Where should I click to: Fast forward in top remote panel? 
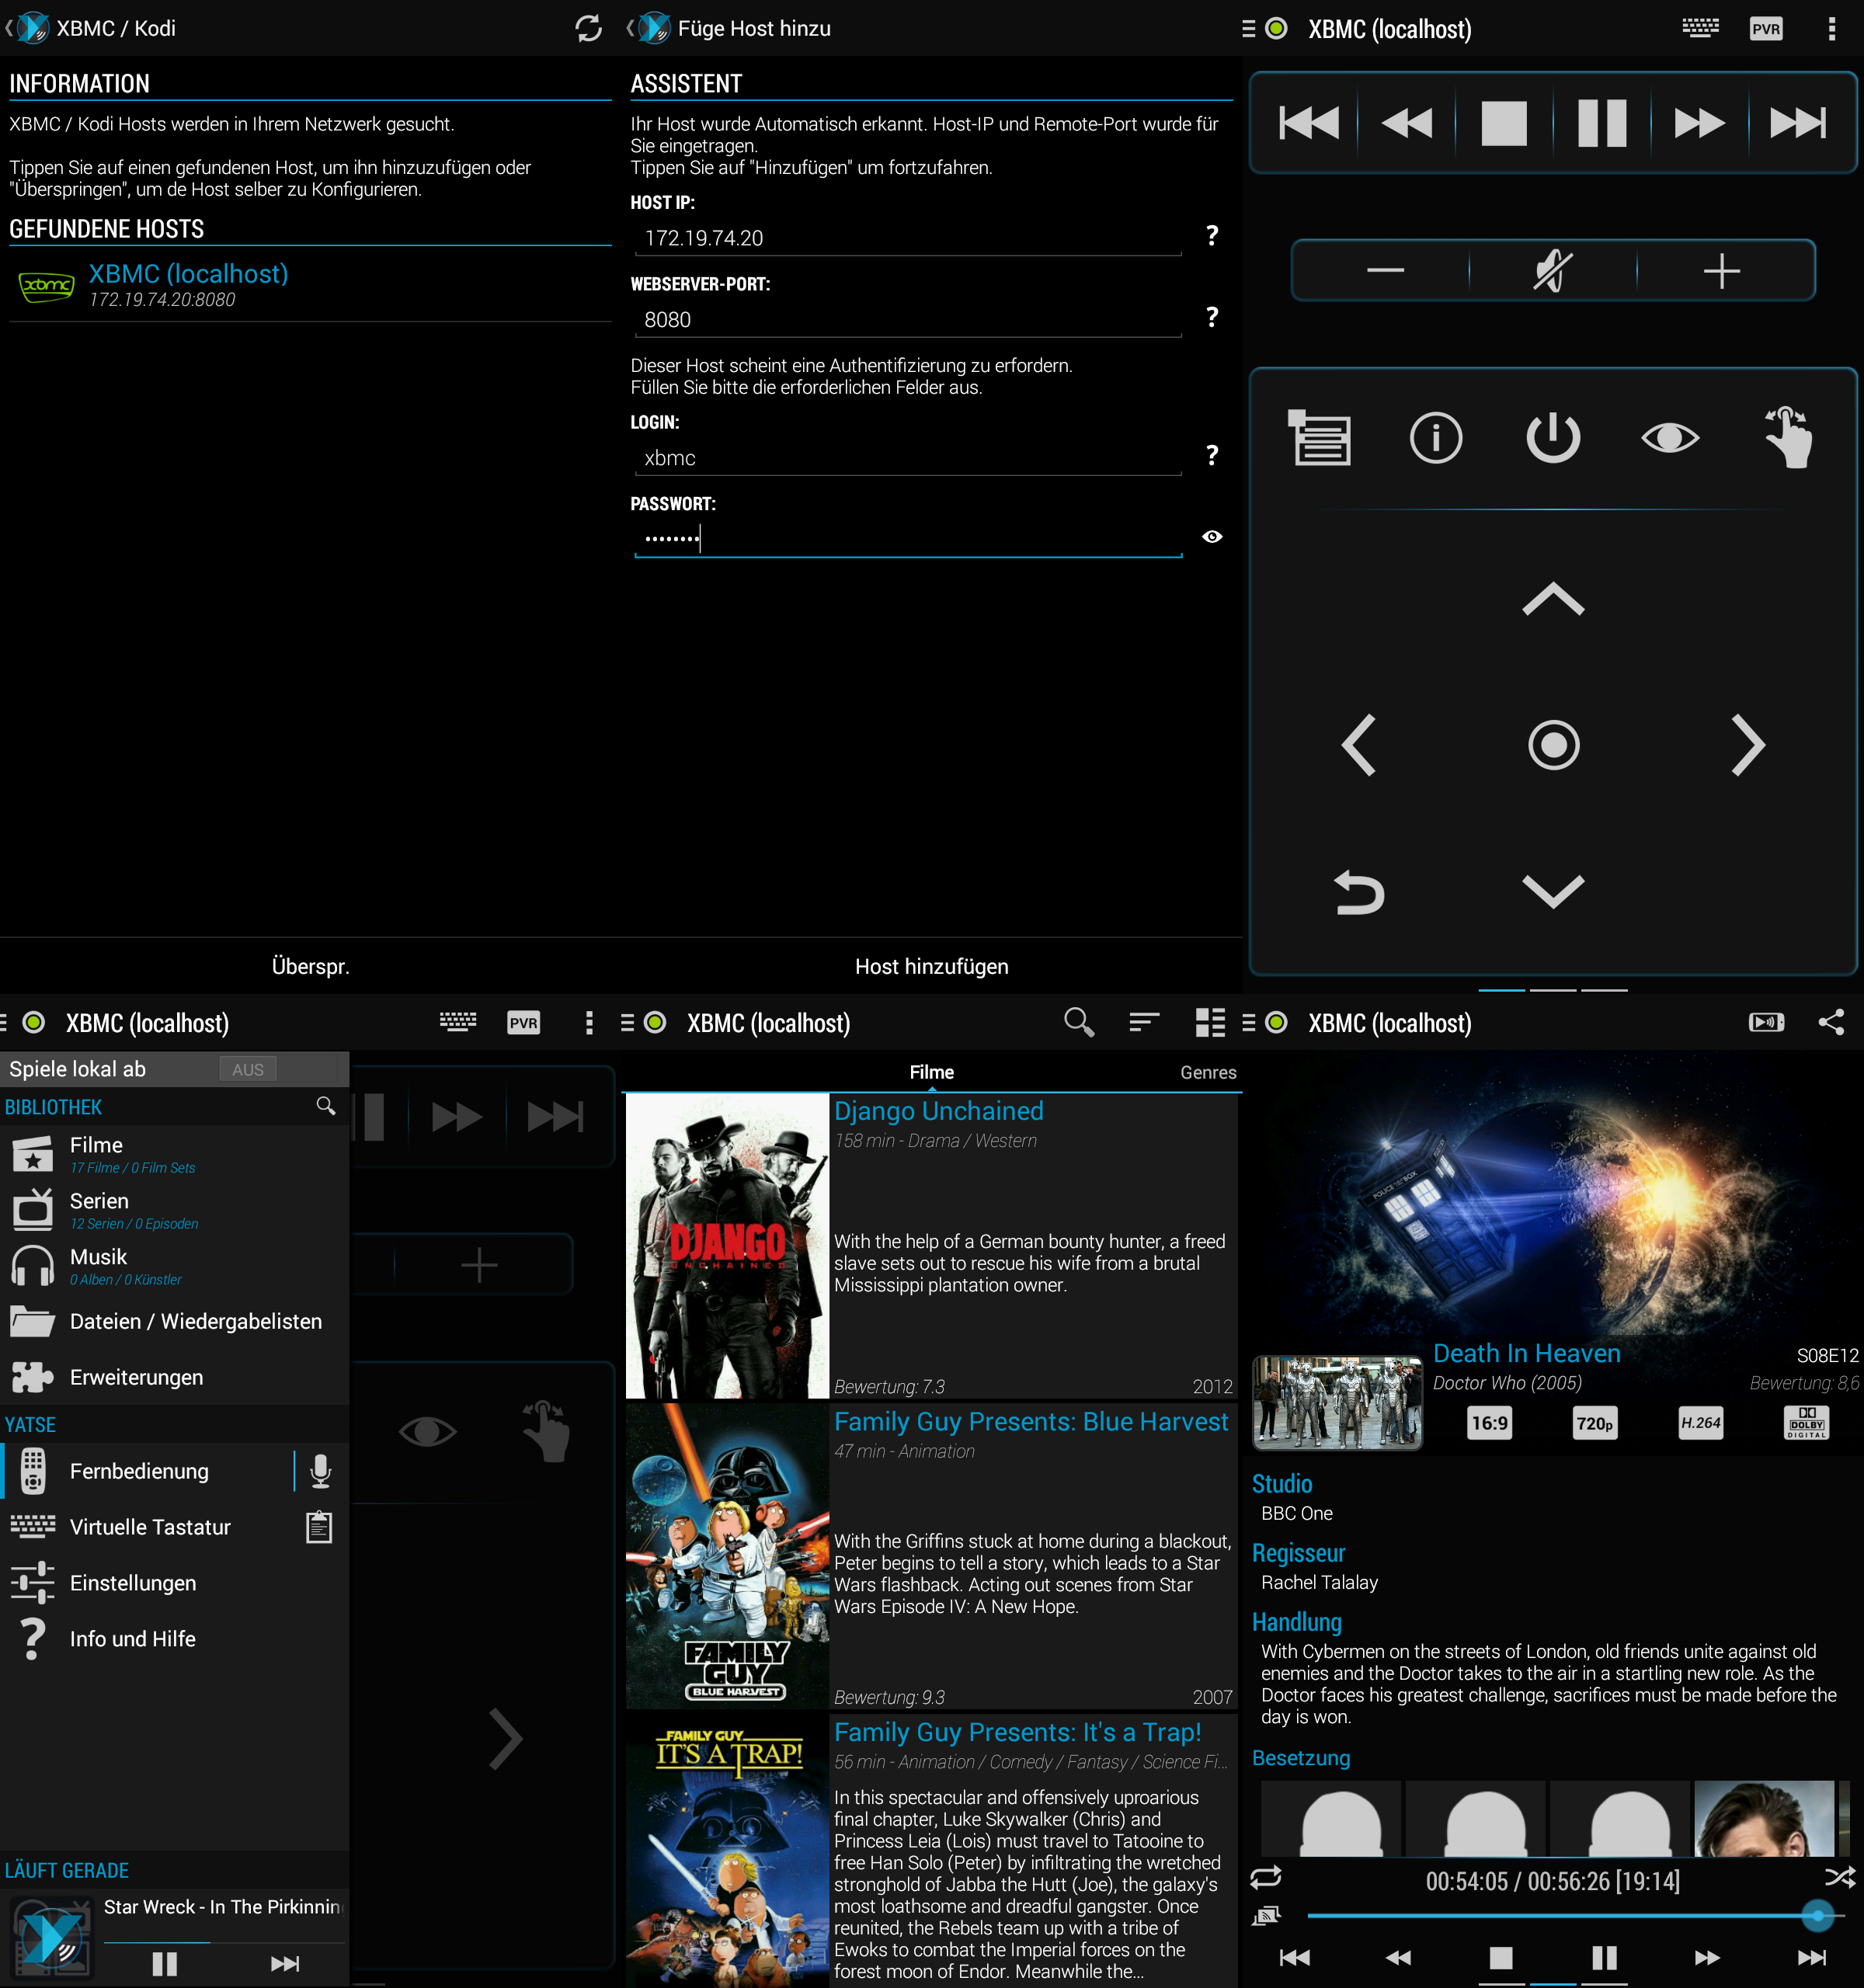point(1699,123)
